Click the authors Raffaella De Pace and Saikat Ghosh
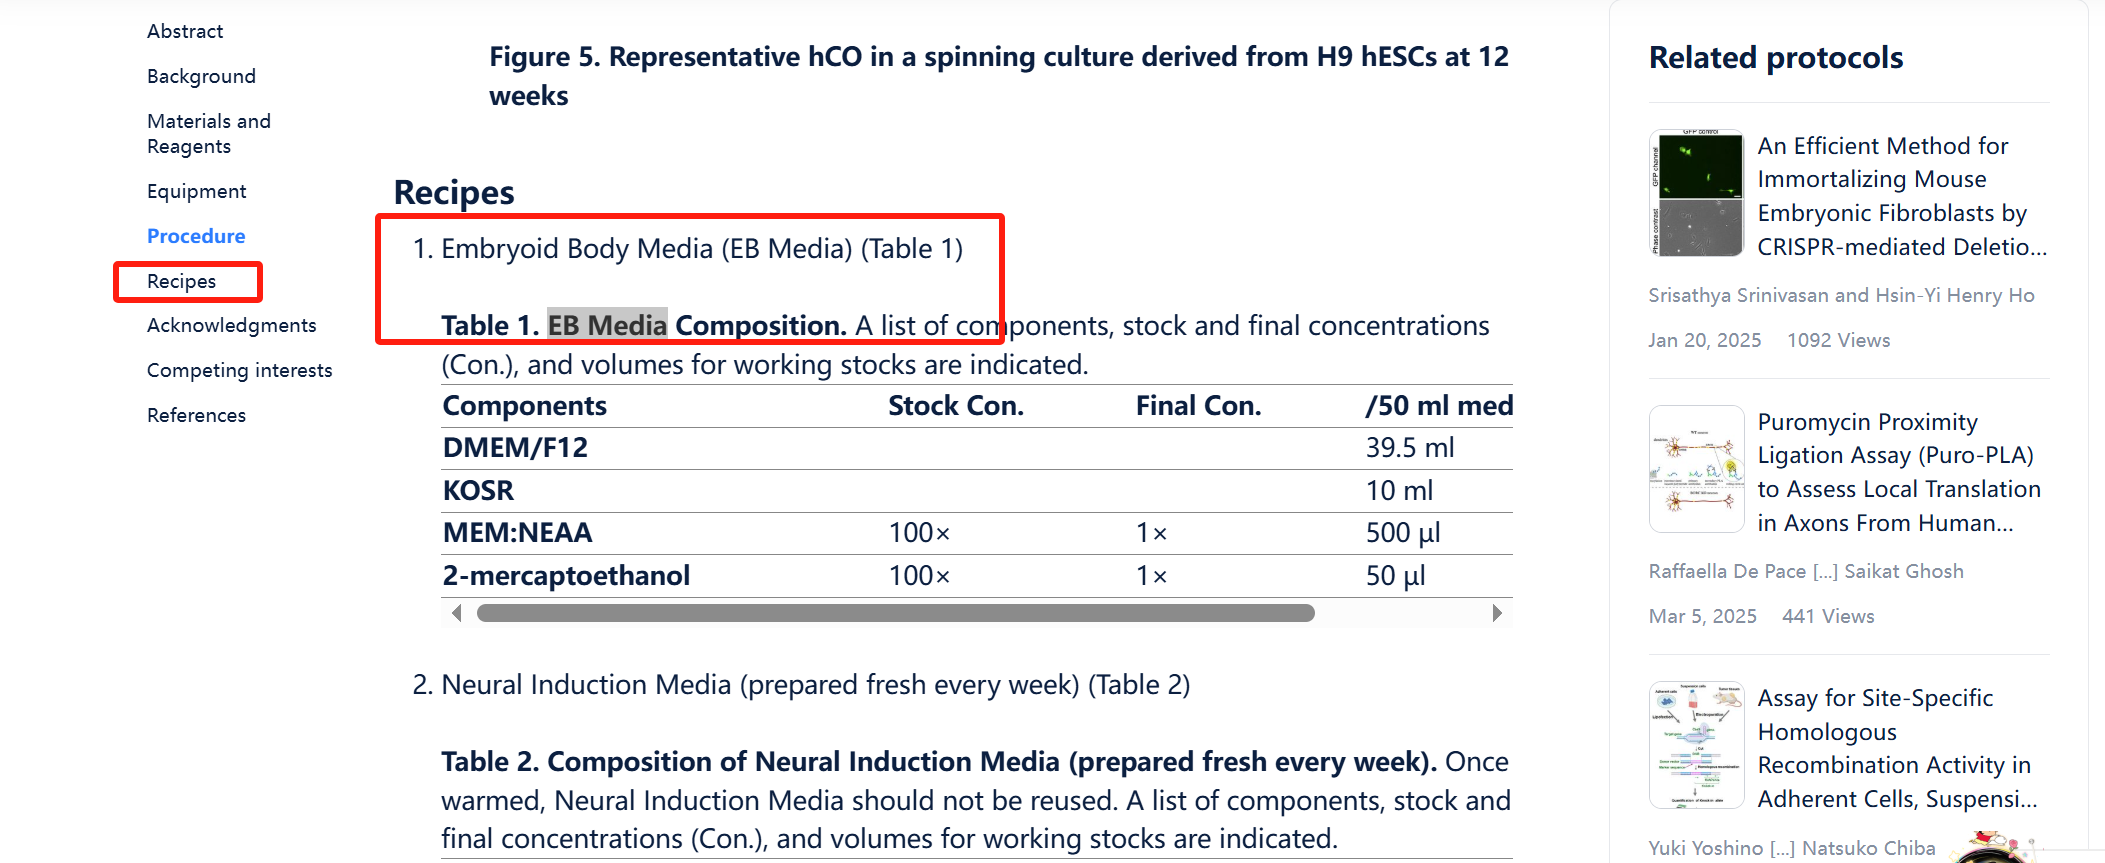This screenshot has height=863, width=2105. [1805, 571]
